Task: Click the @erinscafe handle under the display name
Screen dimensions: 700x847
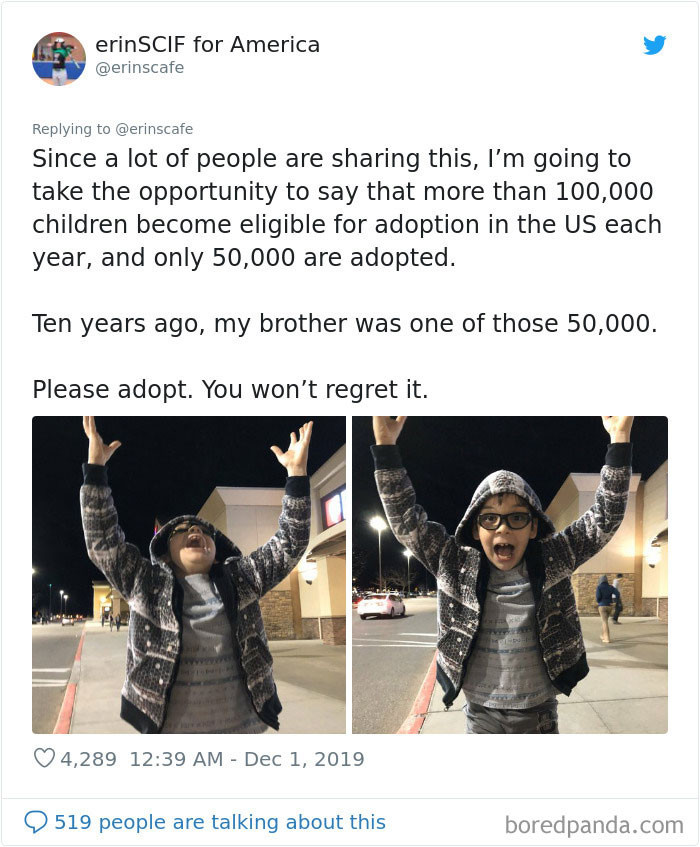Action: click(x=139, y=68)
